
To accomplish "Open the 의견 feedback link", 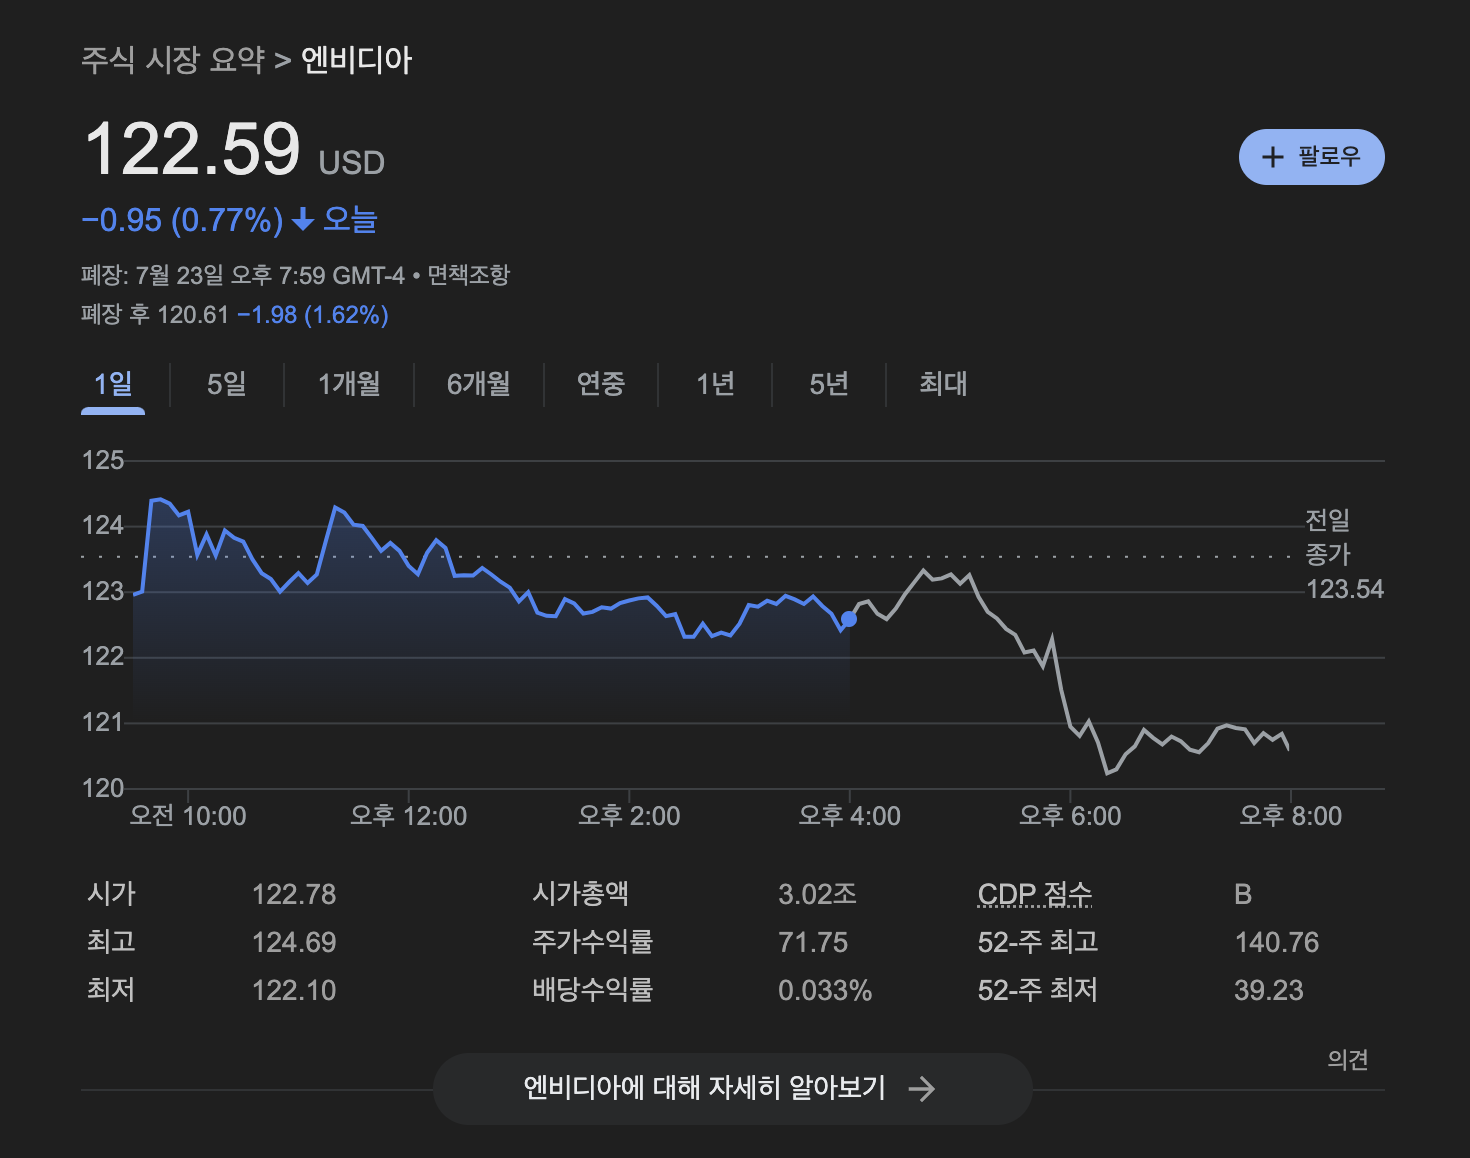I will pos(1348,1060).
